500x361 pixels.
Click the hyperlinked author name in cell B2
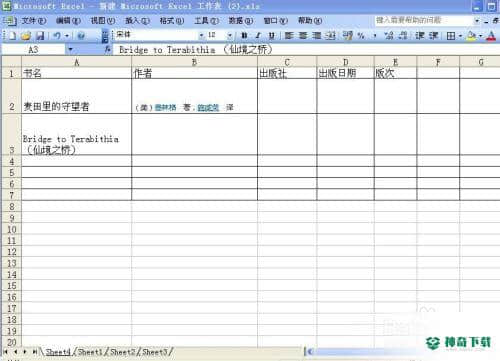166,107
